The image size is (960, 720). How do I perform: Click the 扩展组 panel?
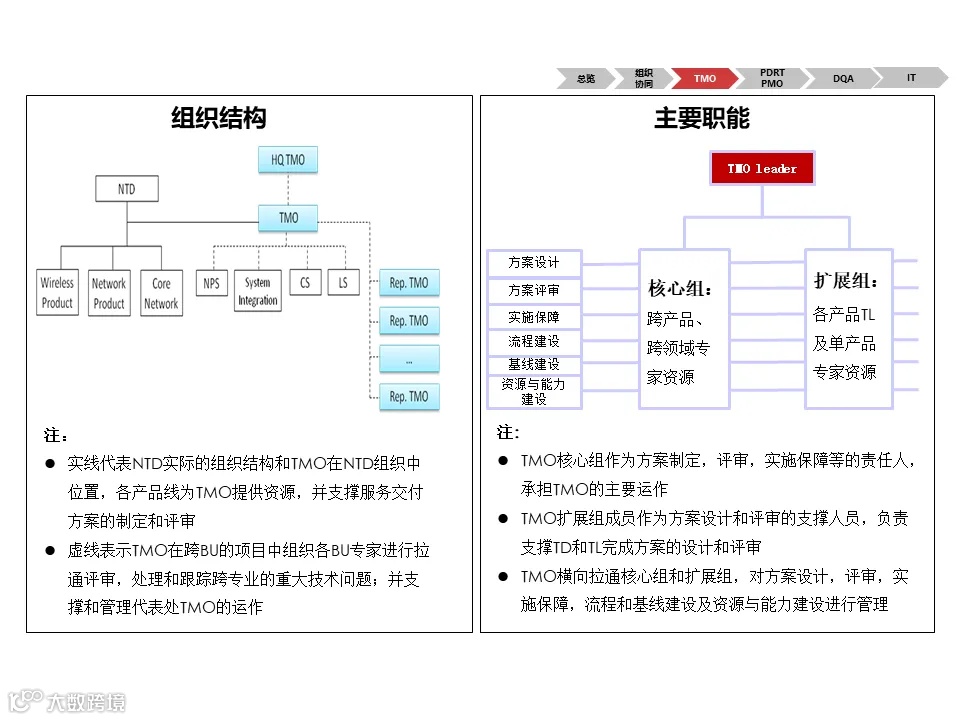(x=847, y=330)
